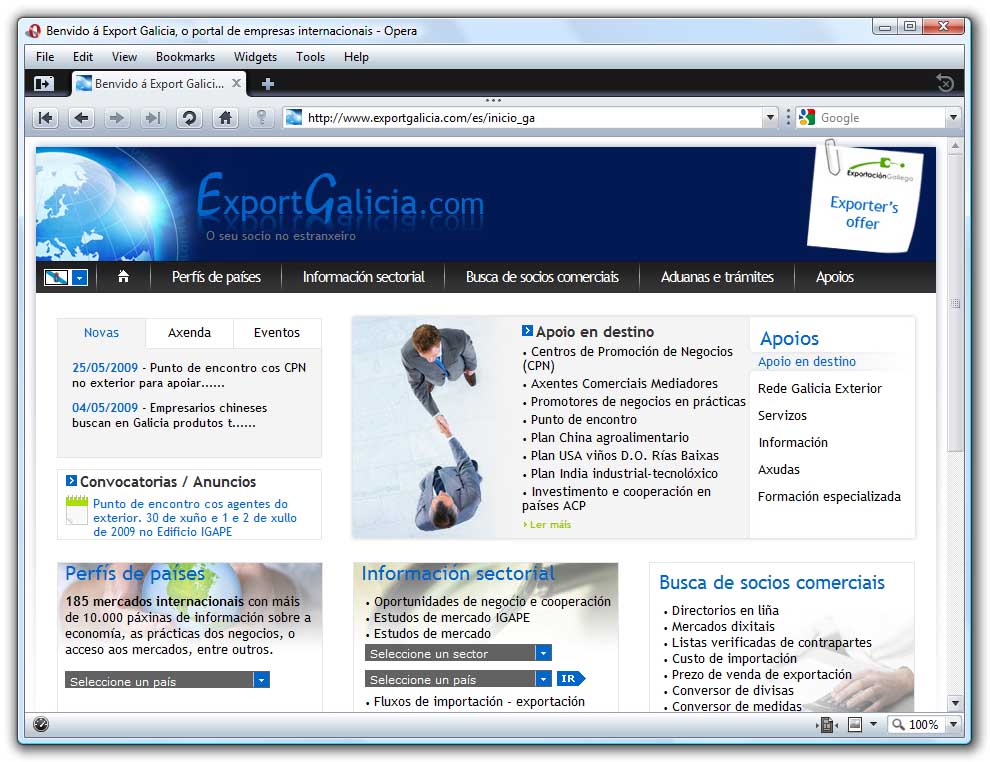Click the site favicon in the address bar
The height and width of the screenshot is (762, 990).
294,117
